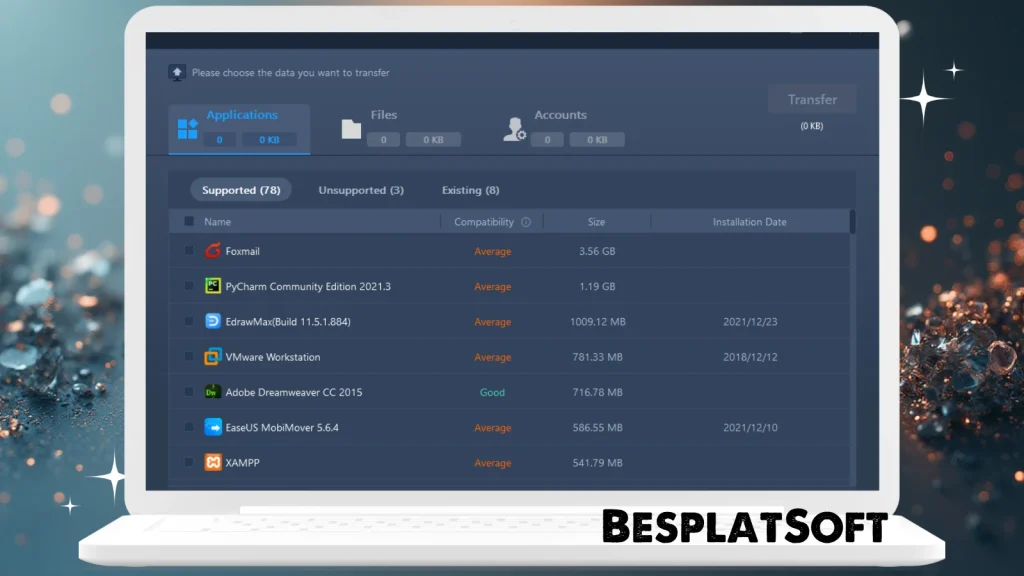
Task: Click the EdrawMax app icon
Action: 212,322
